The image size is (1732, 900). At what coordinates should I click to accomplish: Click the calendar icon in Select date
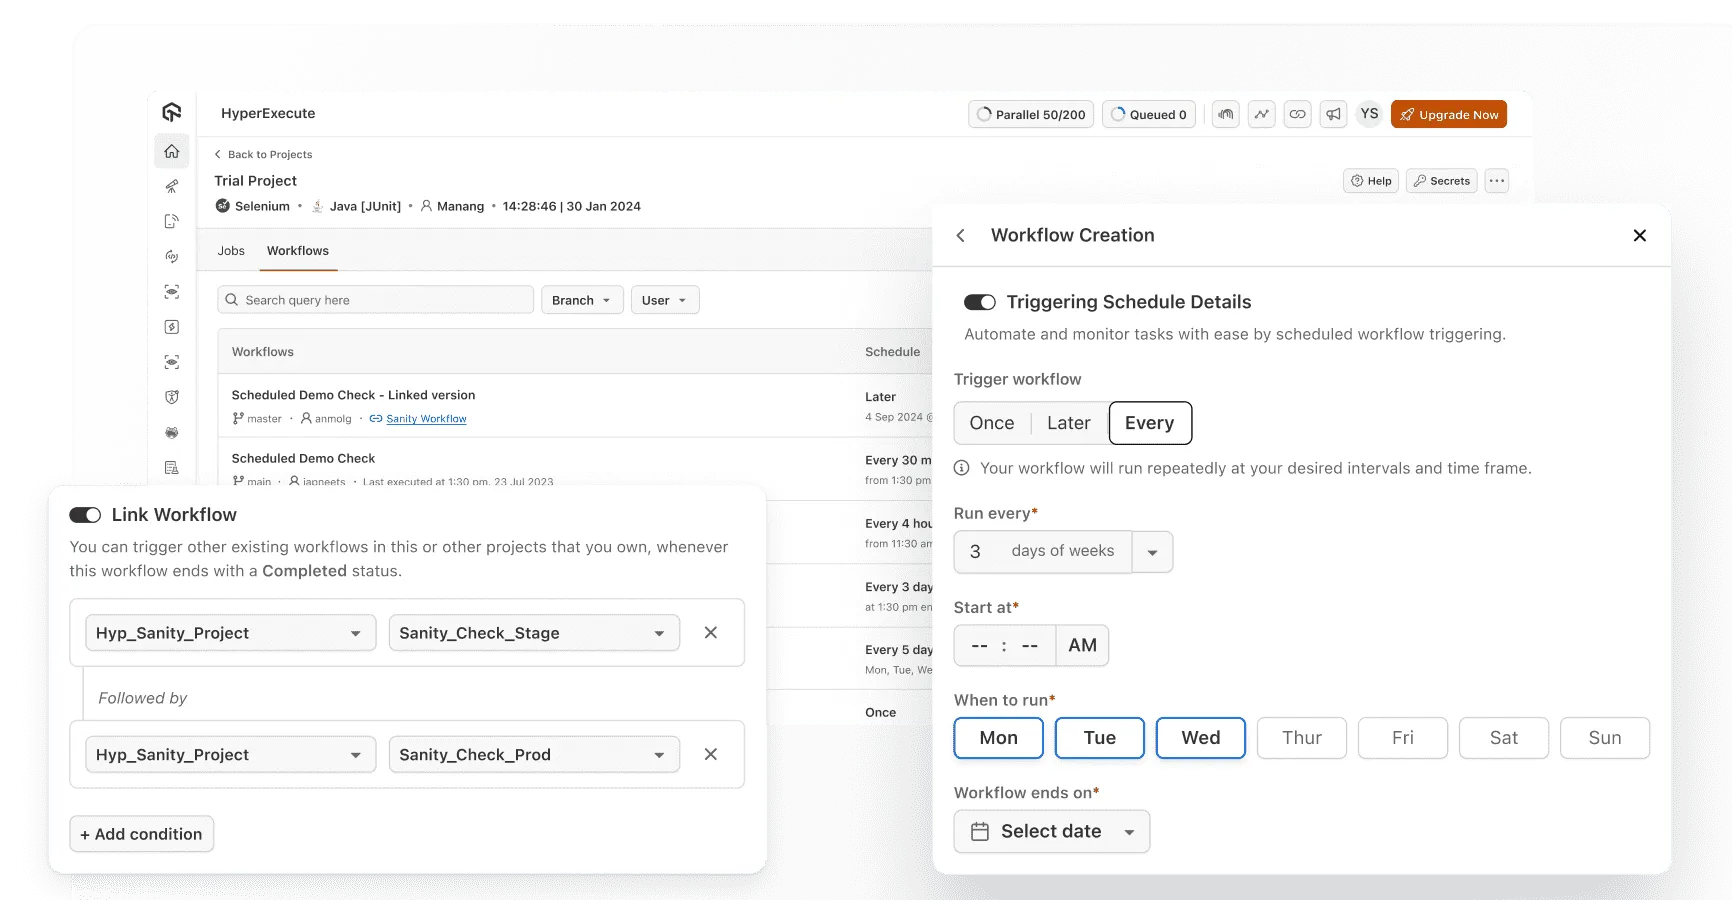click(980, 832)
